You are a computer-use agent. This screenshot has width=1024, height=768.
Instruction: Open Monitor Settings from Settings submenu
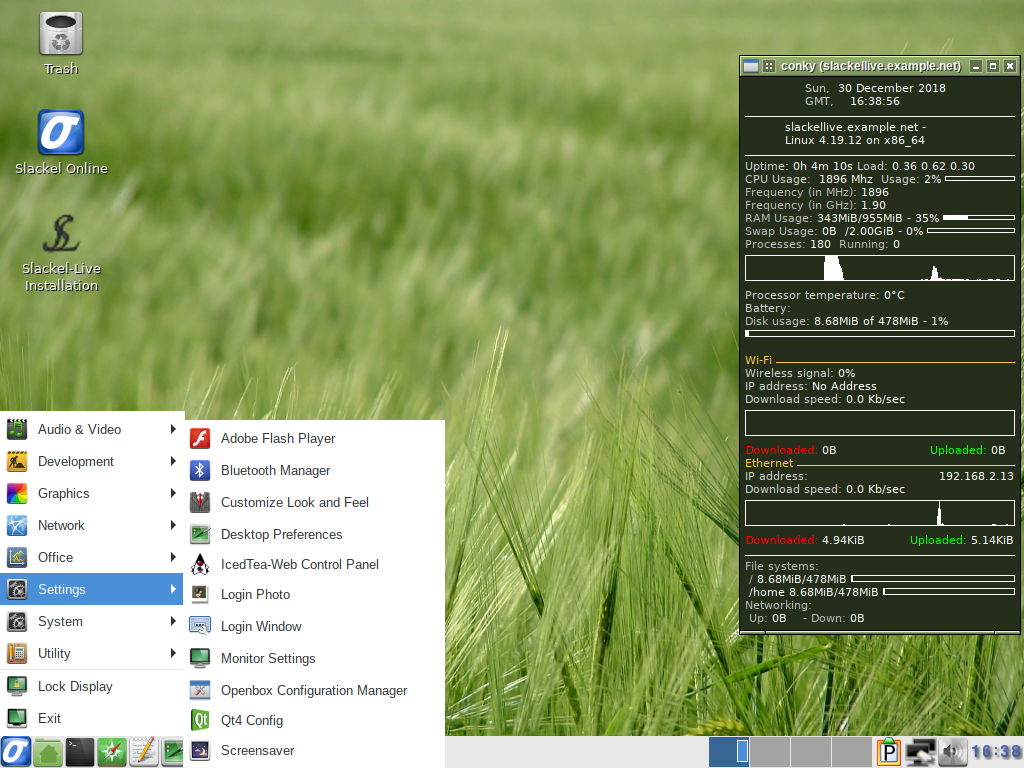(x=315, y=658)
